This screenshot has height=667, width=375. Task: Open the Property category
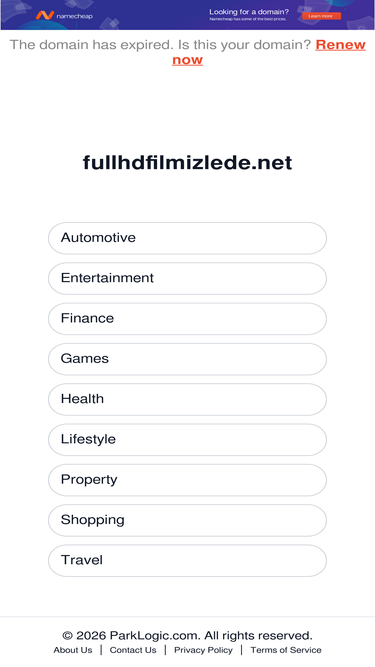tap(188, 480)
